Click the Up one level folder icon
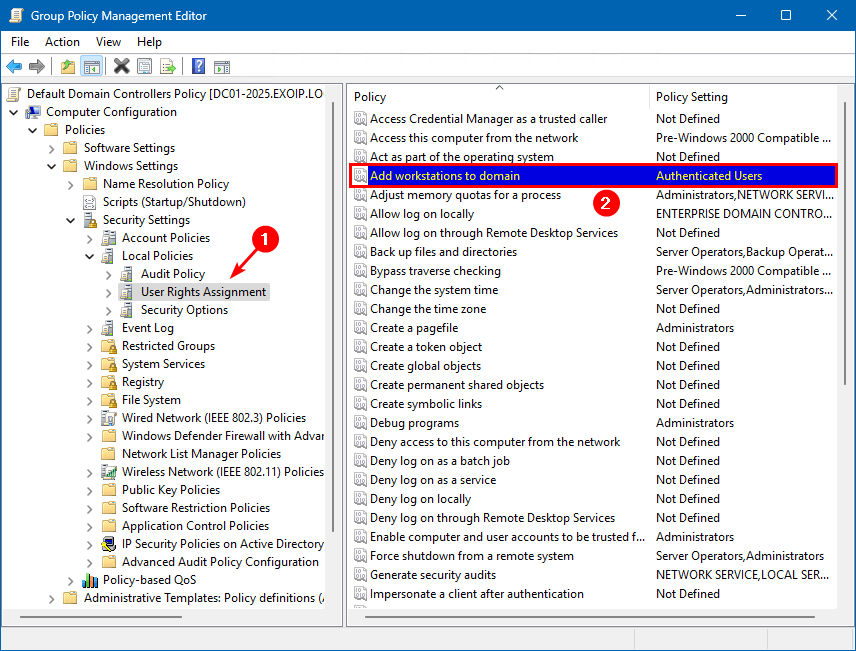 67,67
